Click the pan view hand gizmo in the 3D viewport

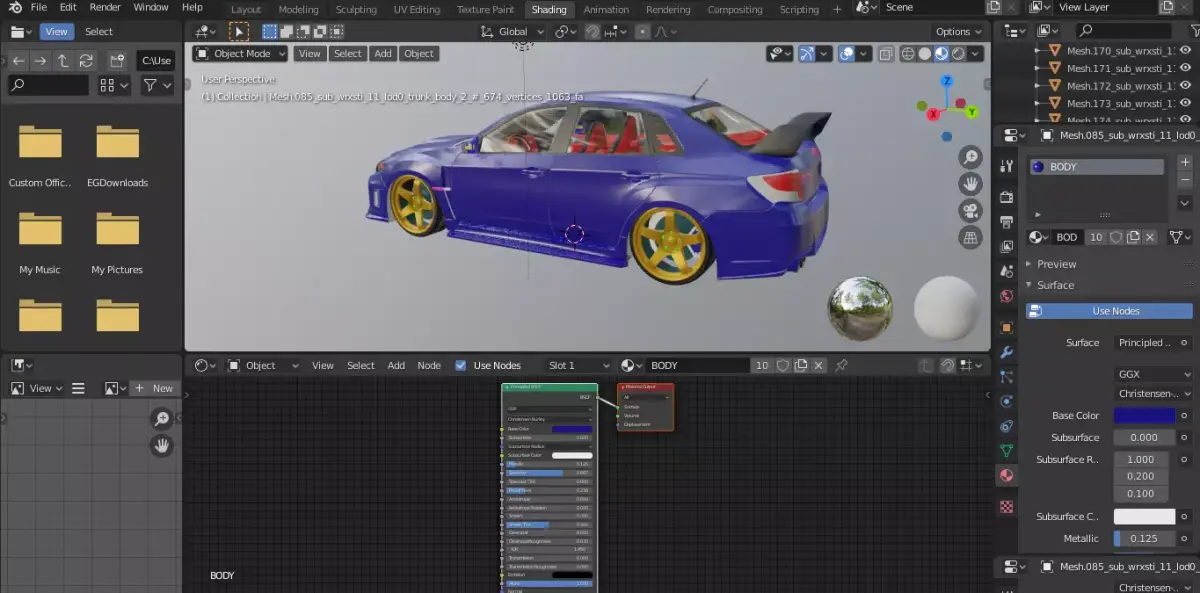(970, 184)
